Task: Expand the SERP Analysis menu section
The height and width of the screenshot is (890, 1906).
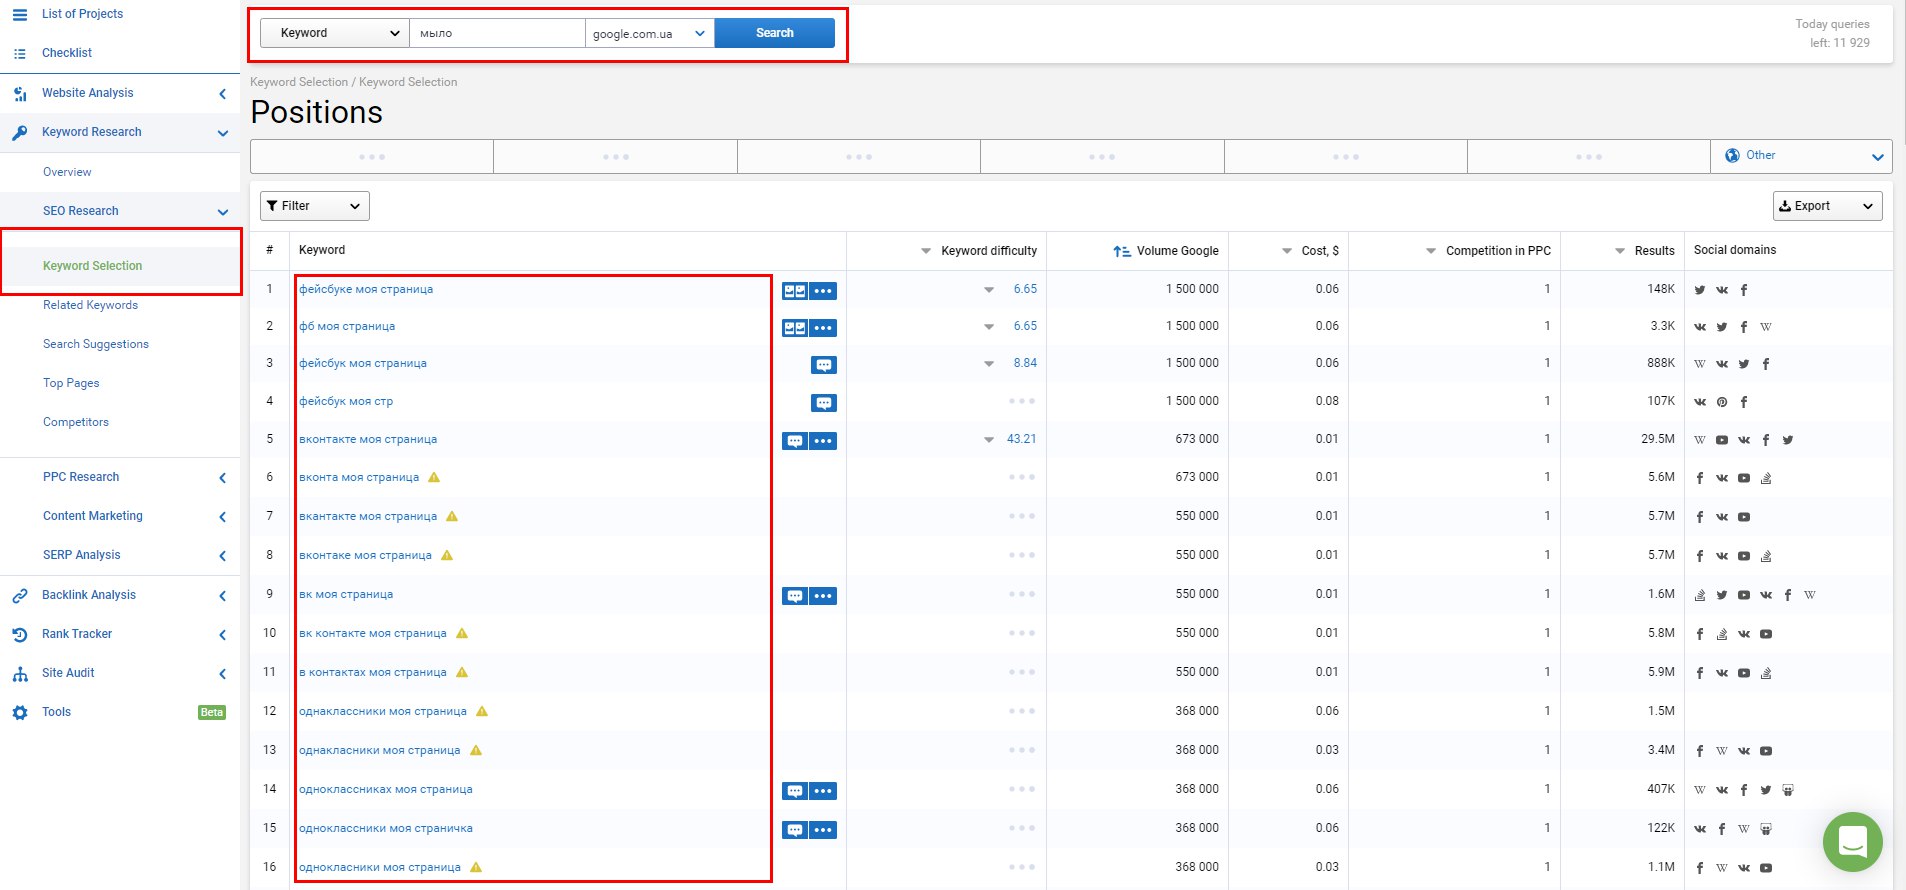Action: [x=222, y=556]
